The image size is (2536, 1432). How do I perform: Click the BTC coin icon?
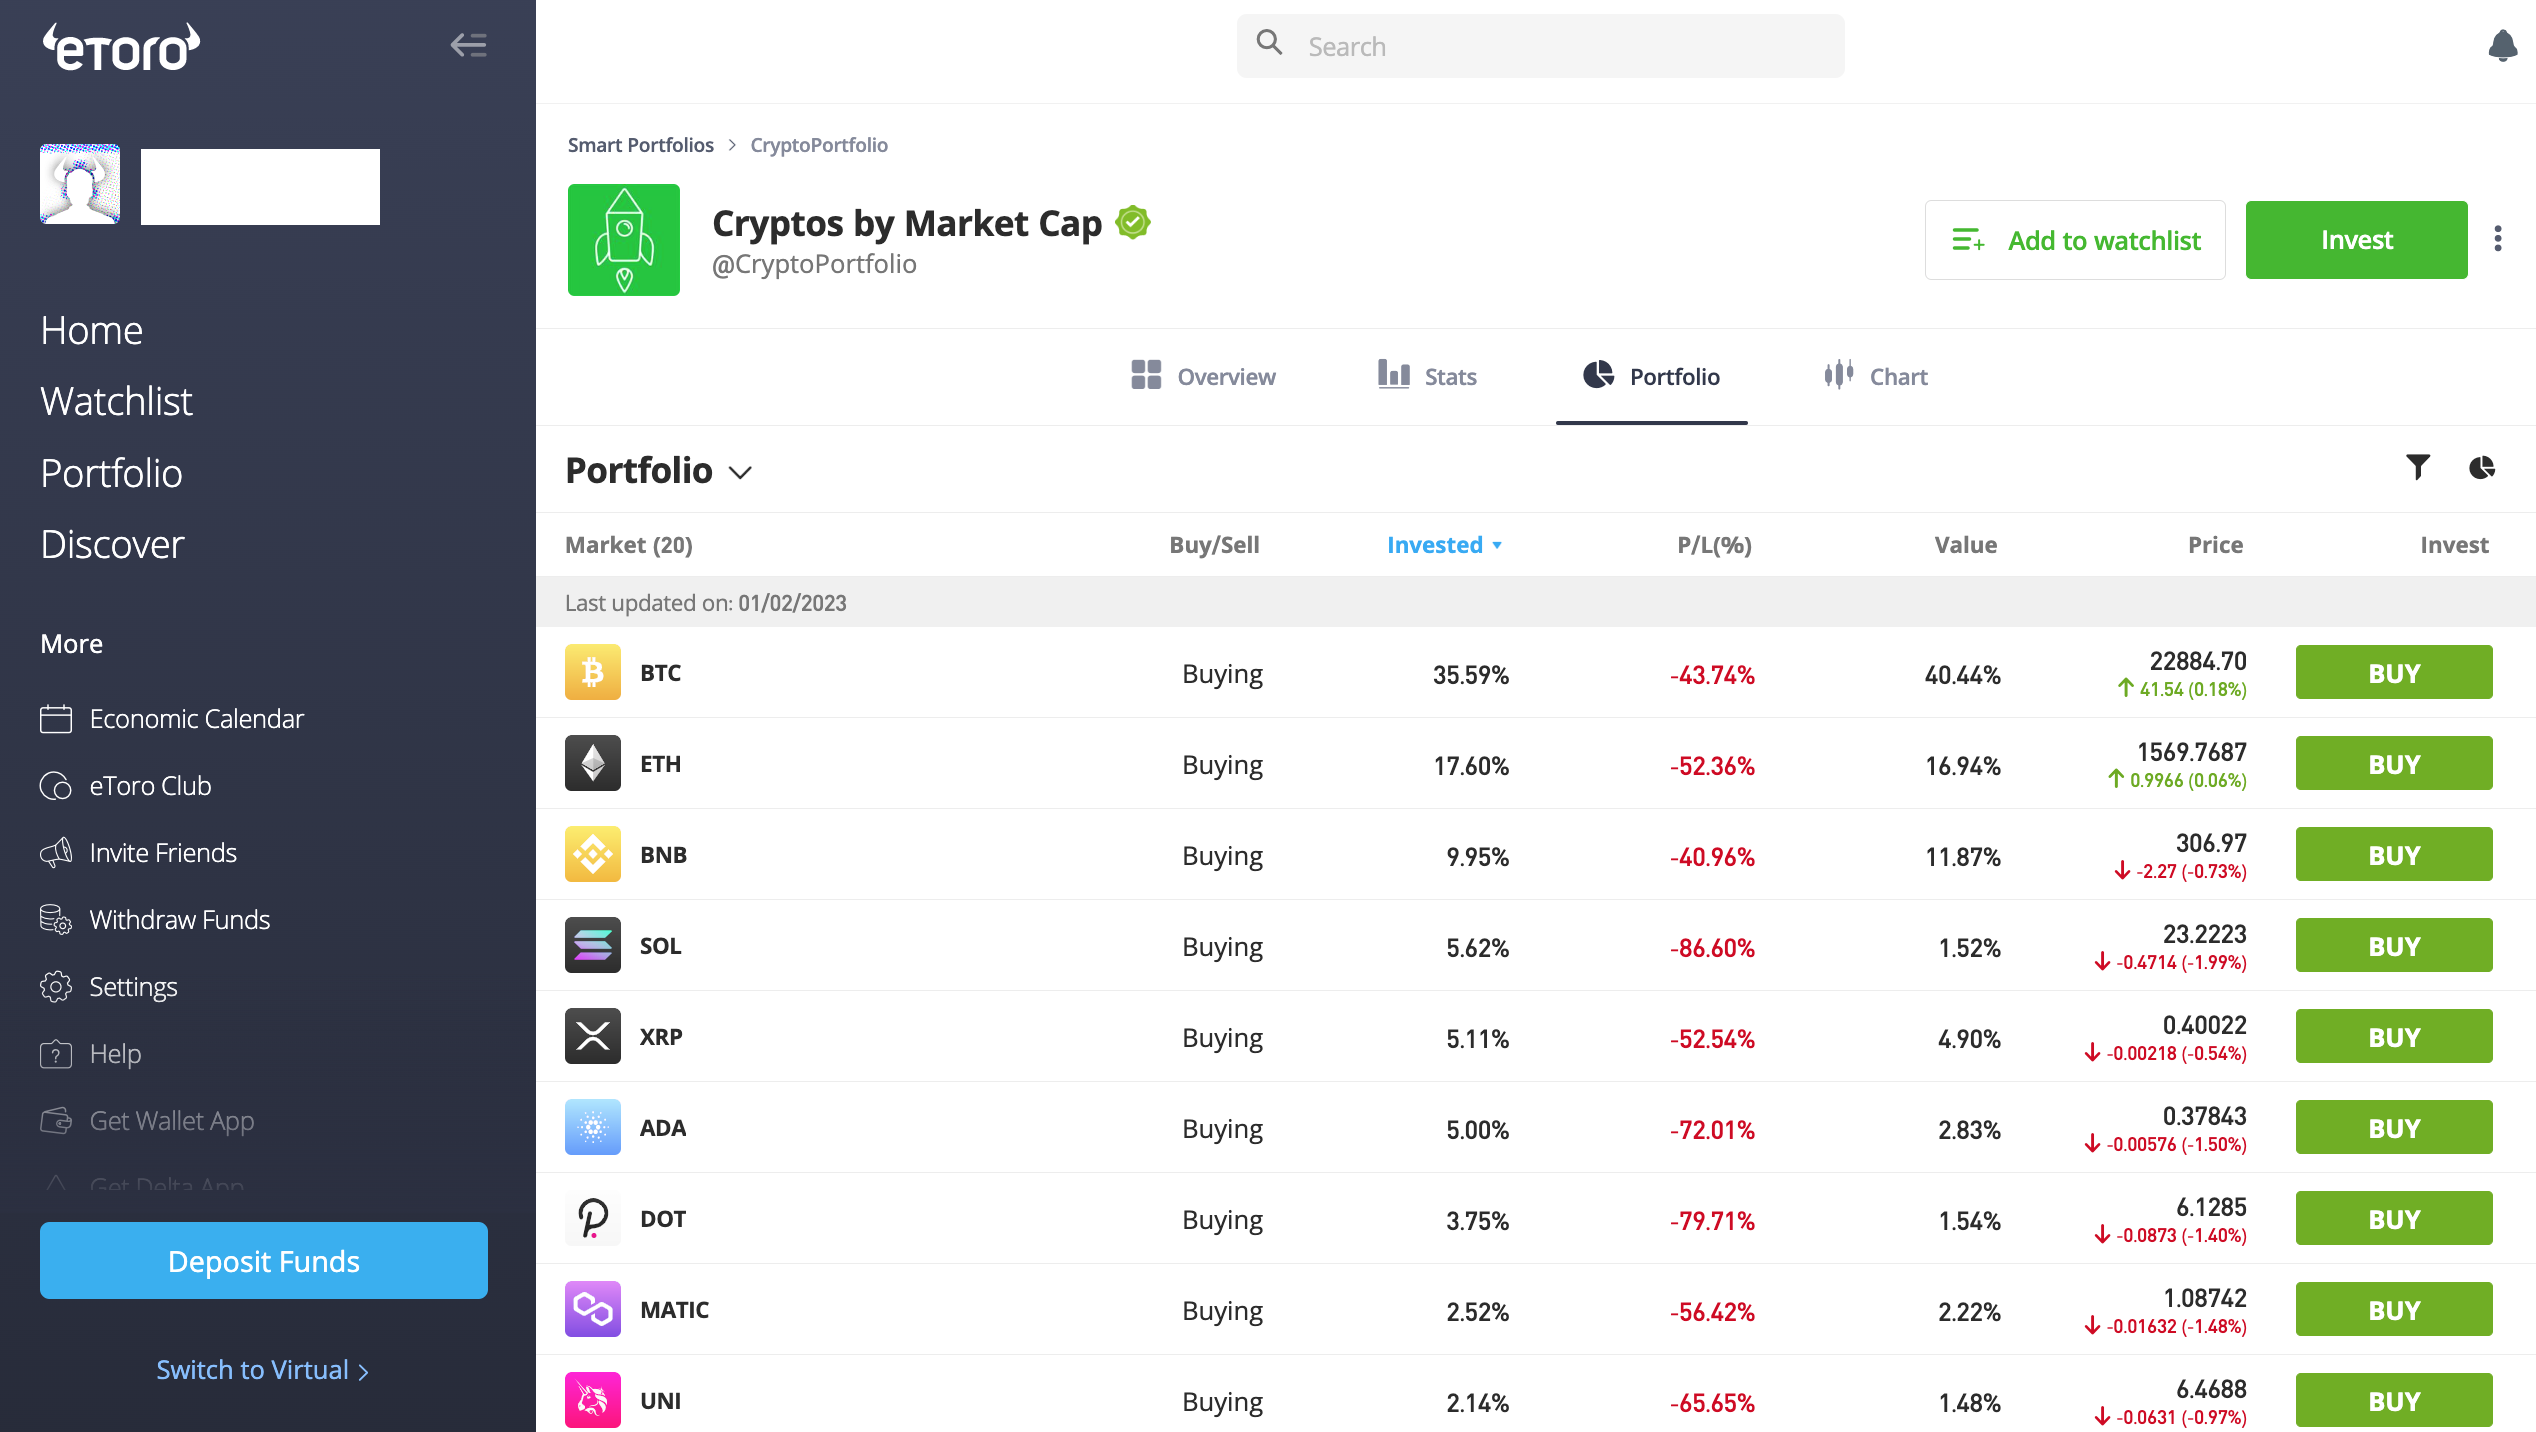(x=593, y=672)
